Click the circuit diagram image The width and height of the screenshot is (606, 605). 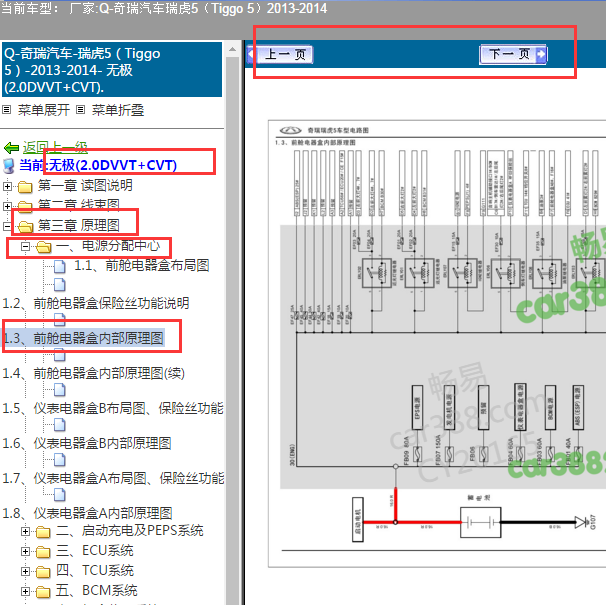[x=437, y=343]
